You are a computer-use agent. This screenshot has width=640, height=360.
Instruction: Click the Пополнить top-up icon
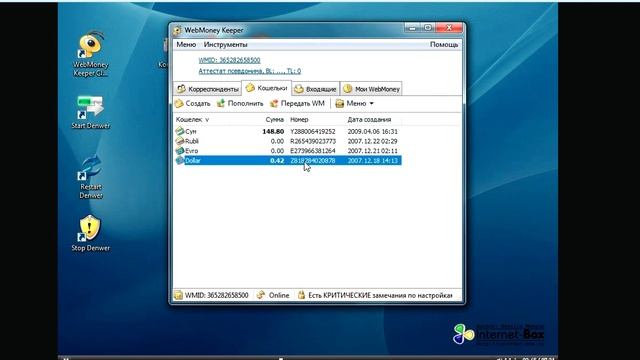coord(221,103)
